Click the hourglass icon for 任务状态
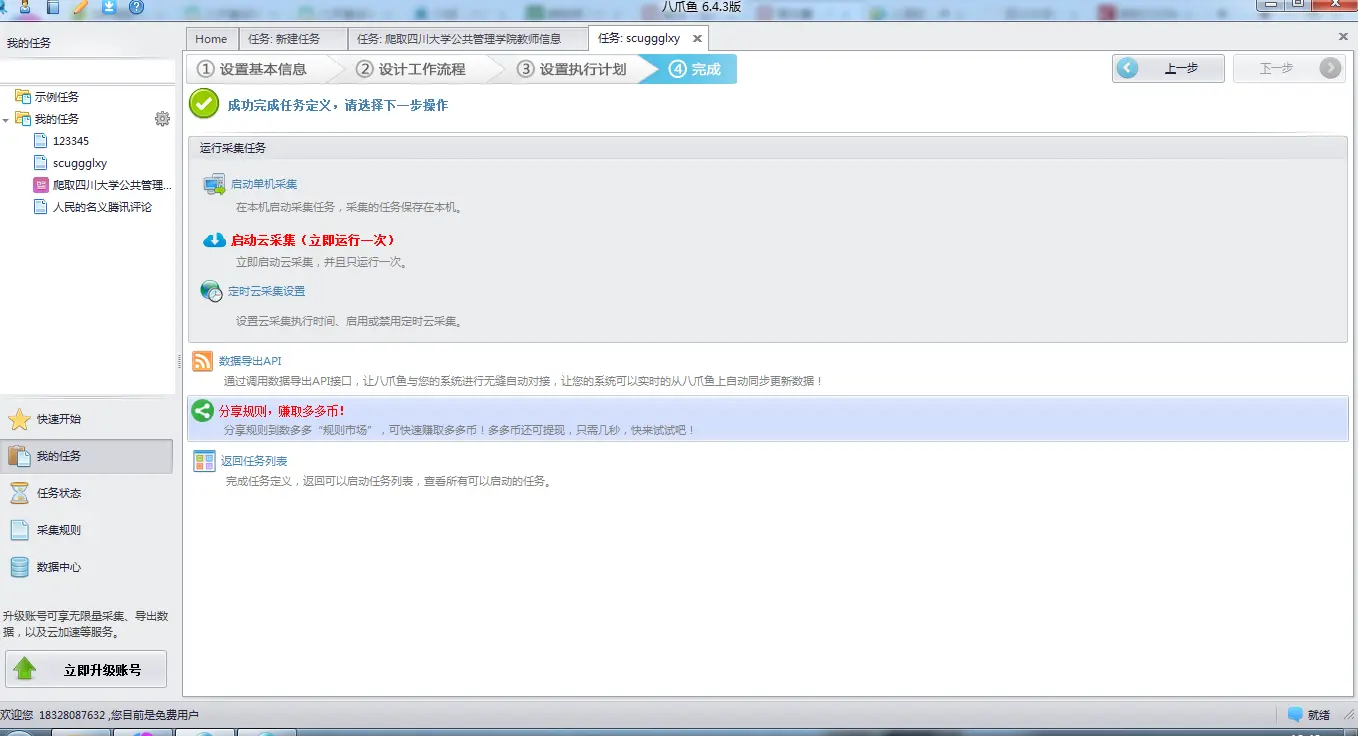 (x=19, y=493)
